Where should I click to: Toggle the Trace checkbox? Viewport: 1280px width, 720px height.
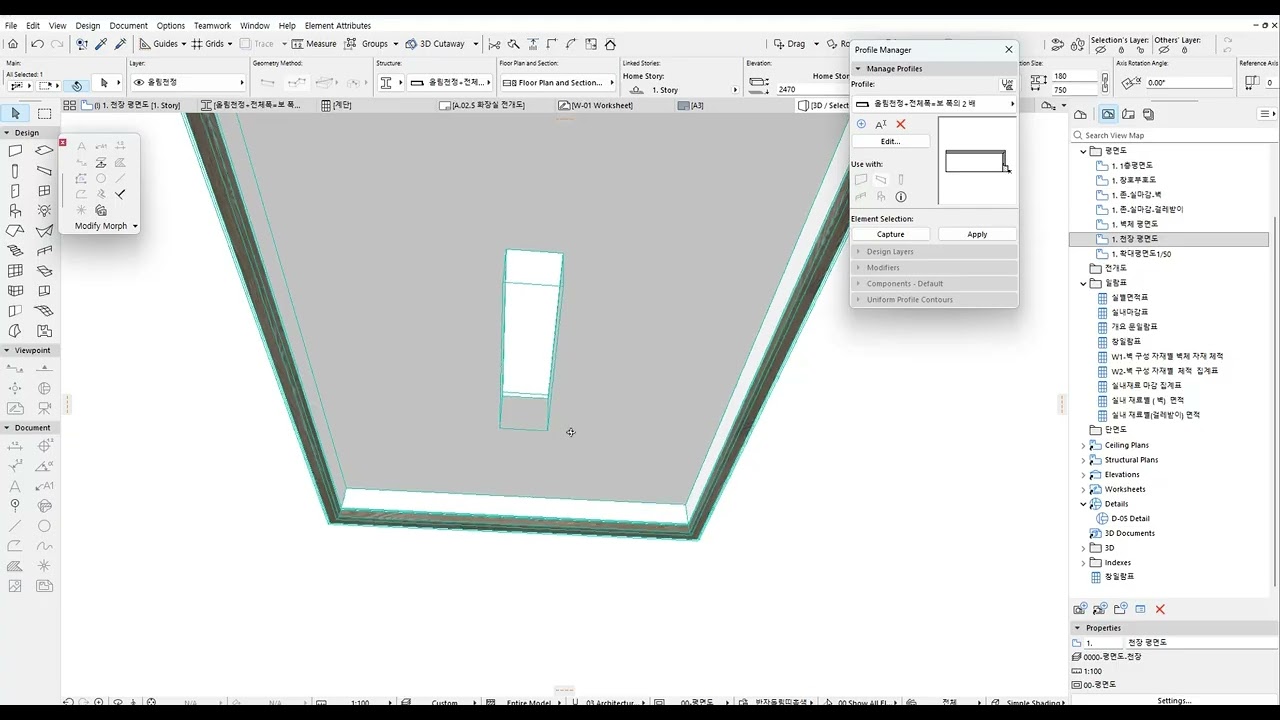click(258, 44)
